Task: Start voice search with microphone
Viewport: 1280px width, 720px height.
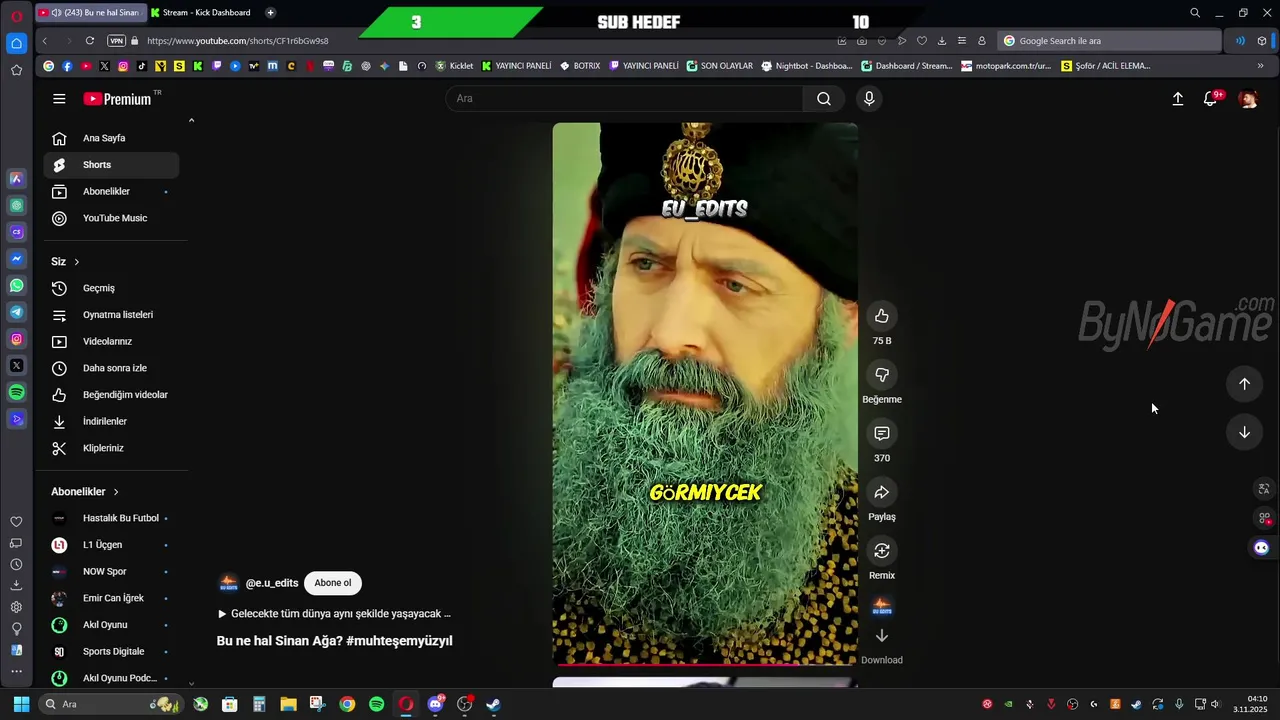Action: tap(869, 98)
